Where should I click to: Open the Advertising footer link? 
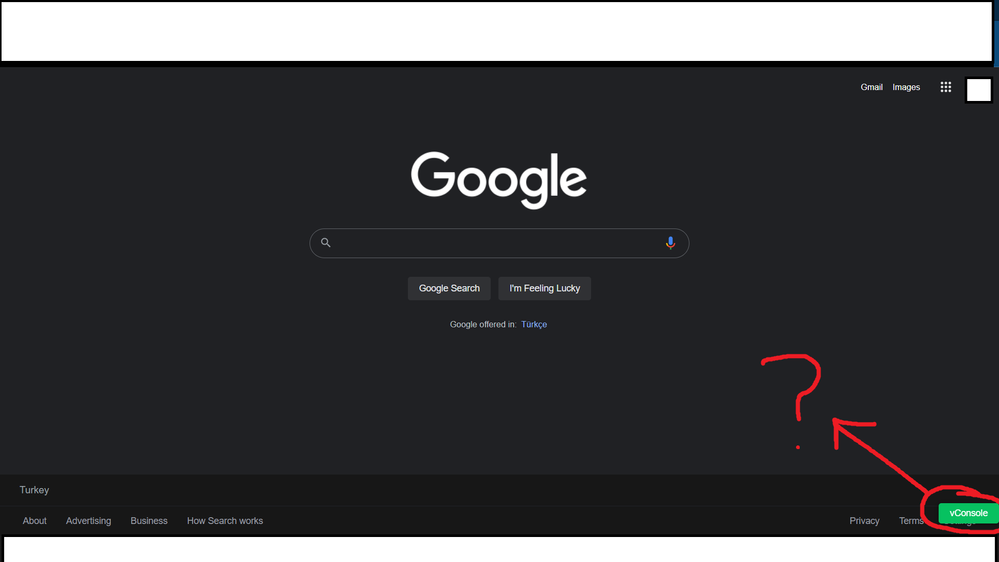click(89, 521)
